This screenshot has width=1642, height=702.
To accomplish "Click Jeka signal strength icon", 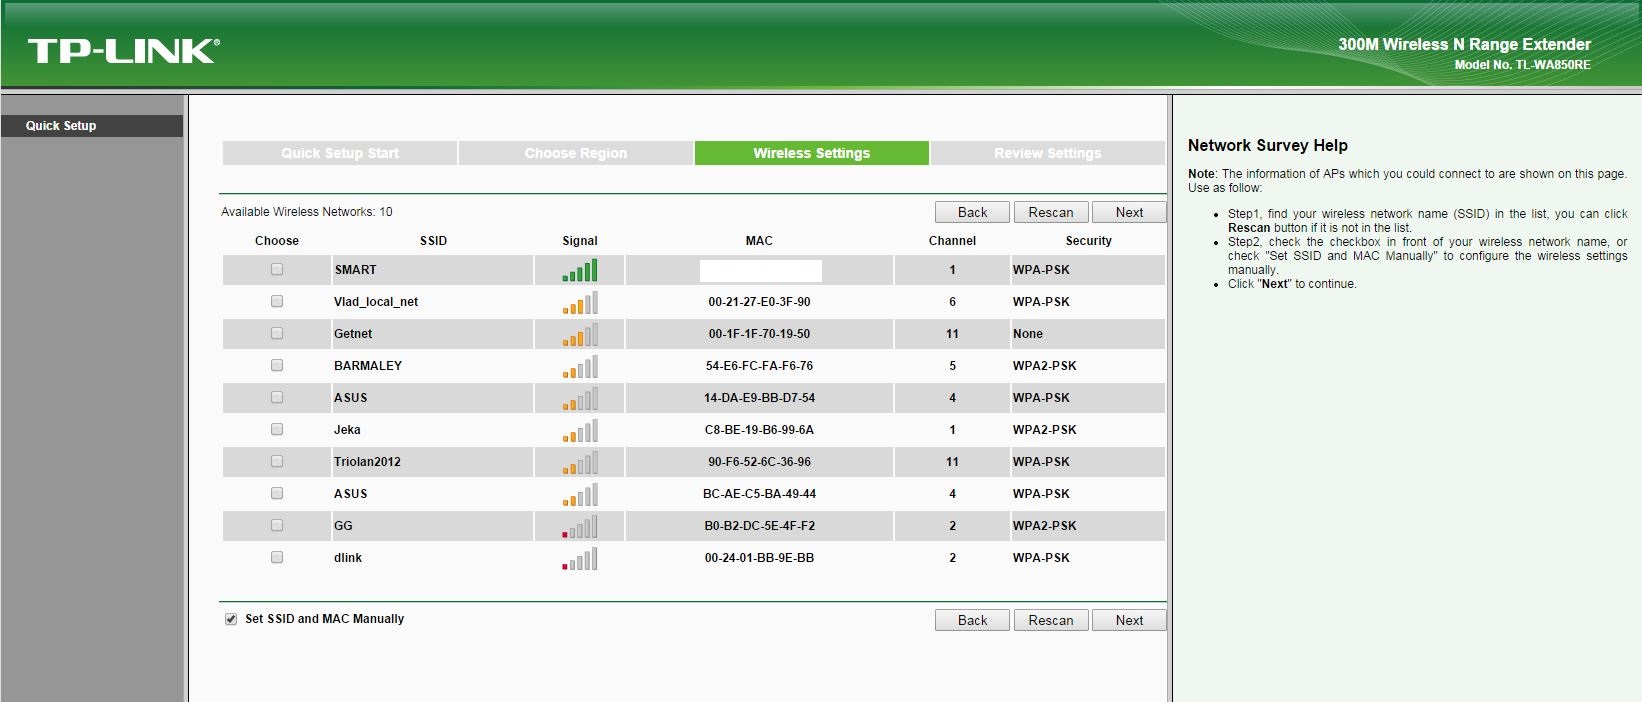I will pyautogui.click(x=580, y=430).
